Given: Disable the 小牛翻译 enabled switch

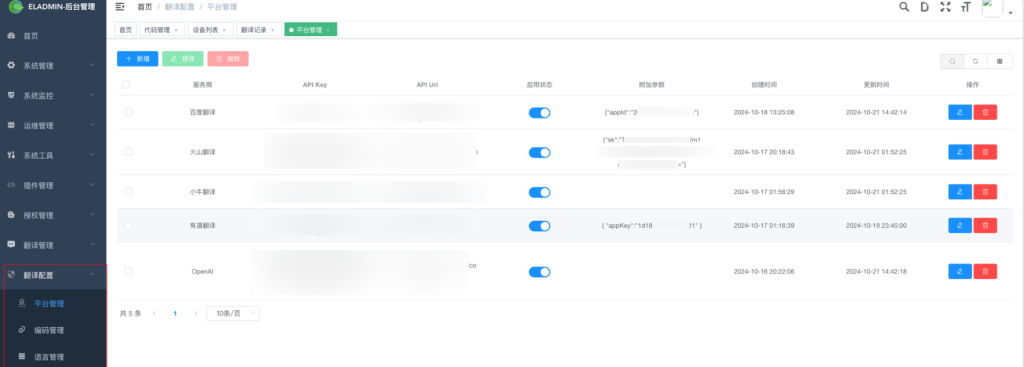Looking at the screenshot, I should pyautogui.click(x=539, y=193).
